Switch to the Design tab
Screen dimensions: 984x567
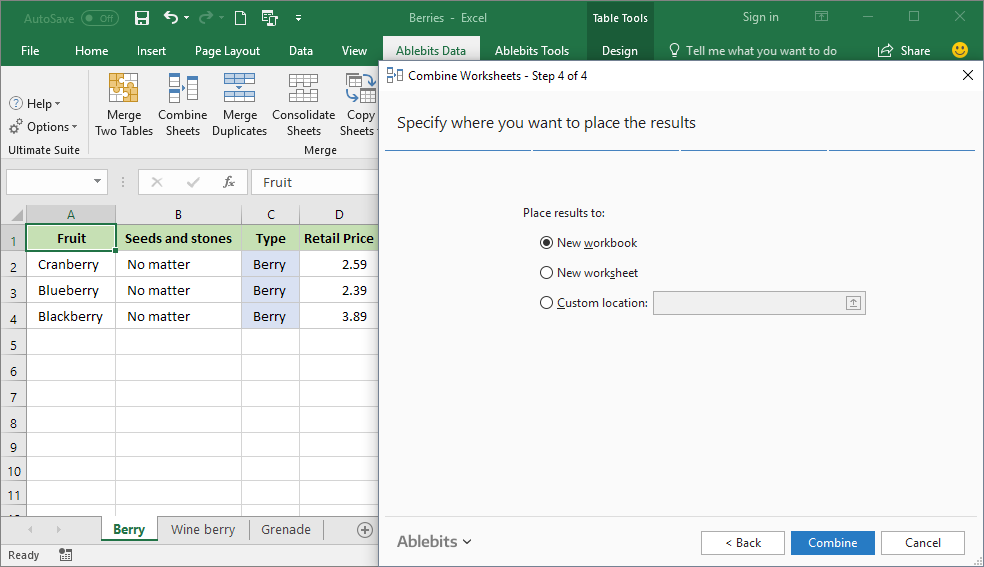click(x=619, y=51)
